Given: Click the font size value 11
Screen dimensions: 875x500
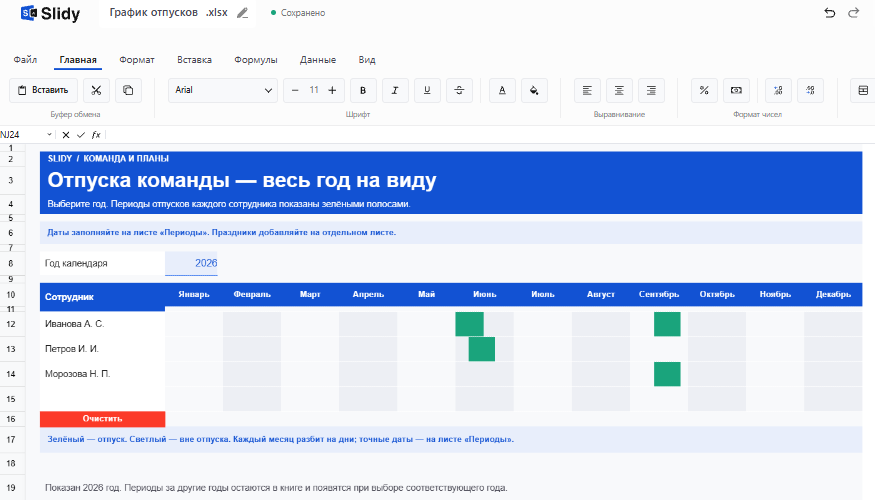Looking at the screenshot, I should pyautogui.click(x=314, y=90).
